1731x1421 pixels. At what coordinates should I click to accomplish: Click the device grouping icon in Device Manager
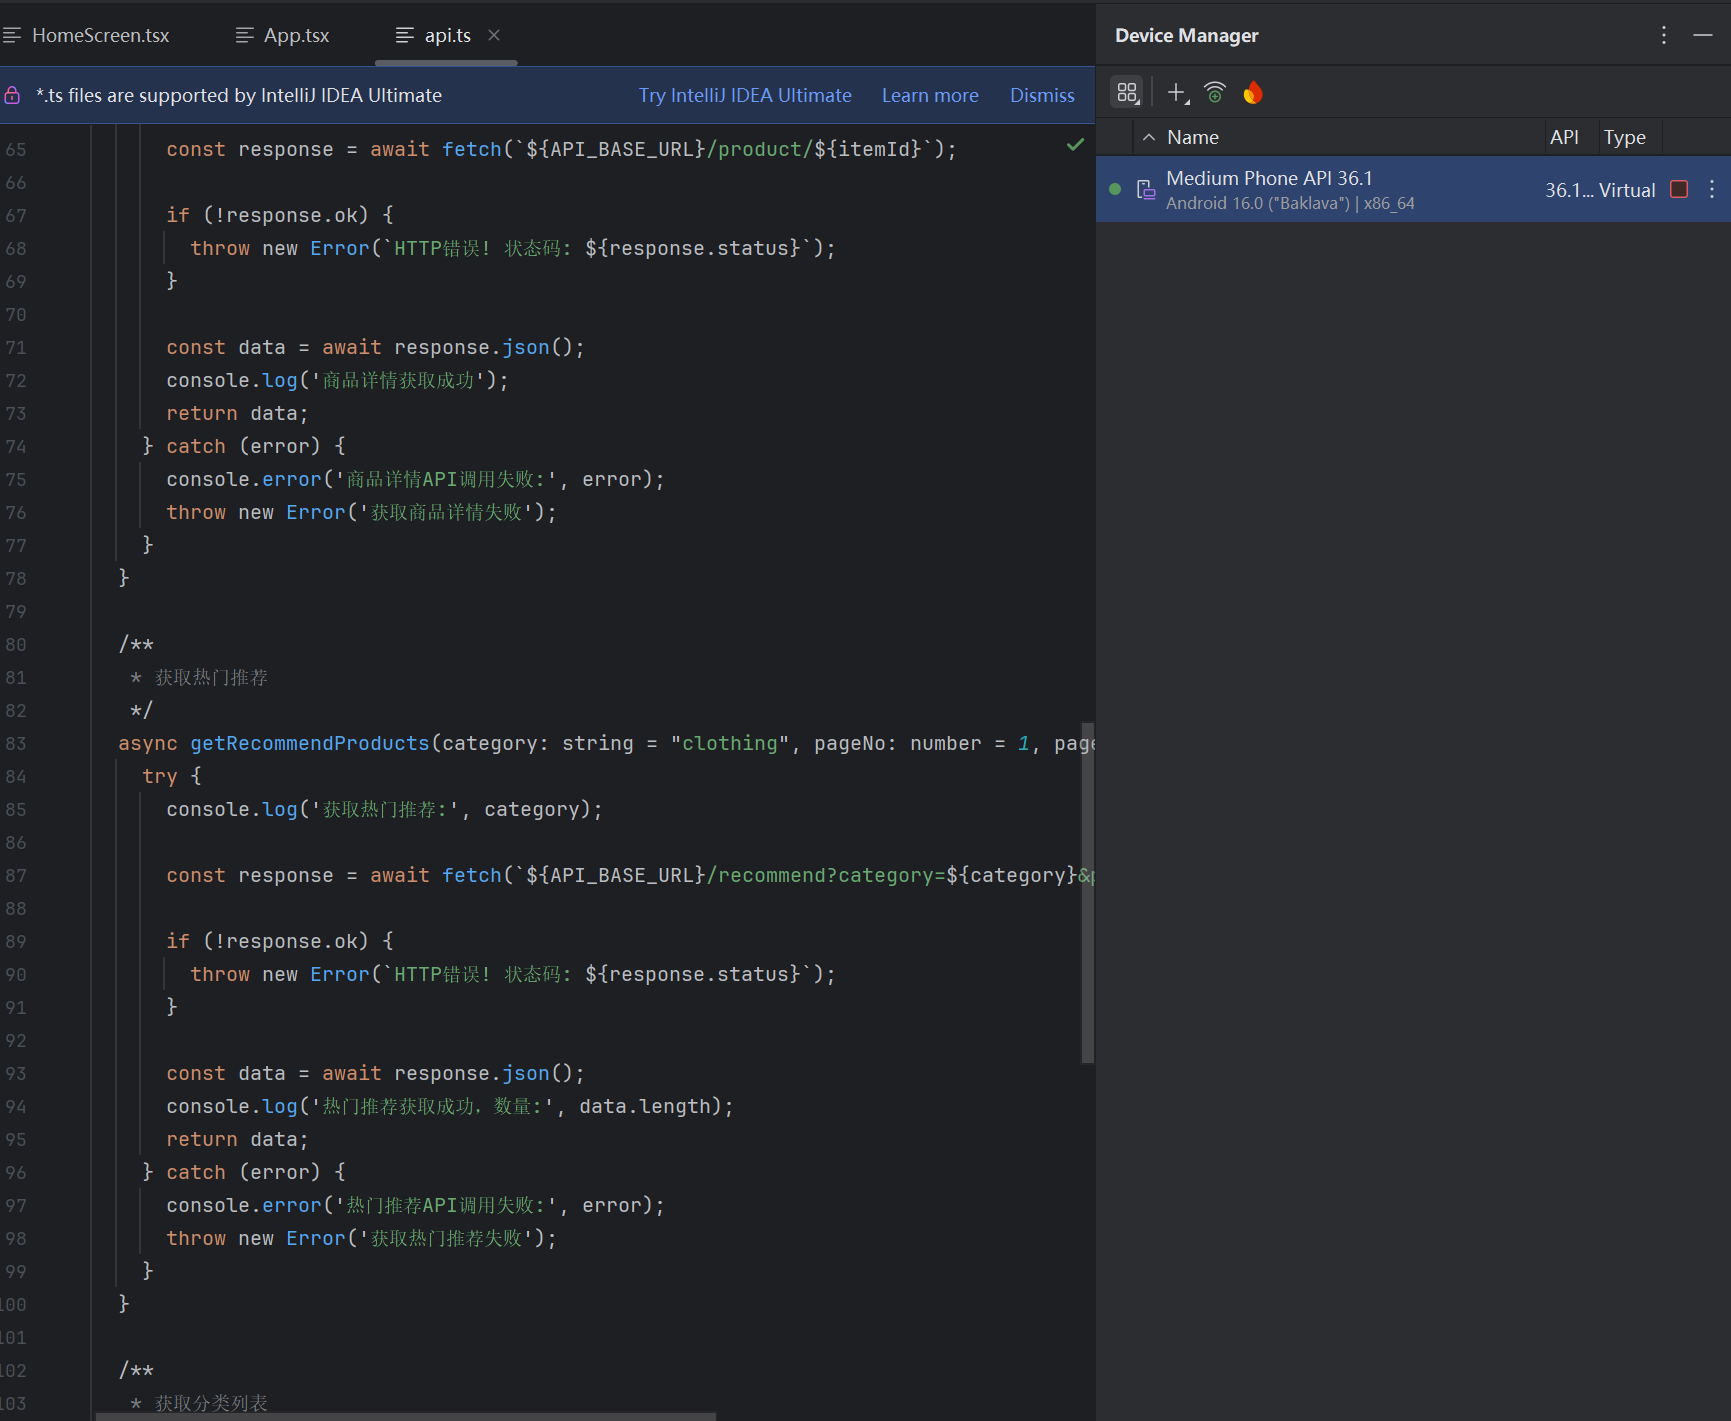[1128, 93]
